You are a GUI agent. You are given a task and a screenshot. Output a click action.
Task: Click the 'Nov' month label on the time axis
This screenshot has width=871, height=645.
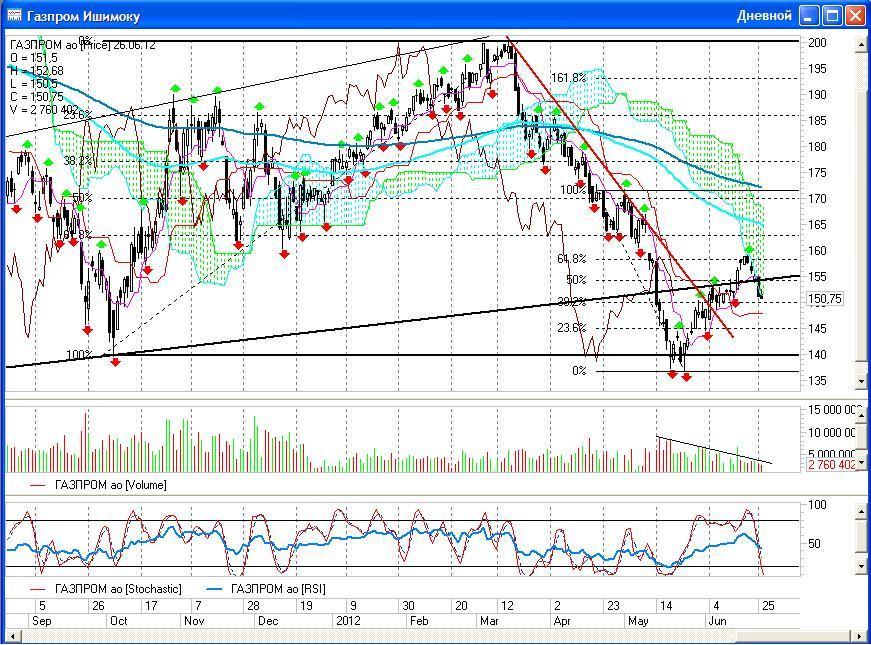click(x=194, y=621)
